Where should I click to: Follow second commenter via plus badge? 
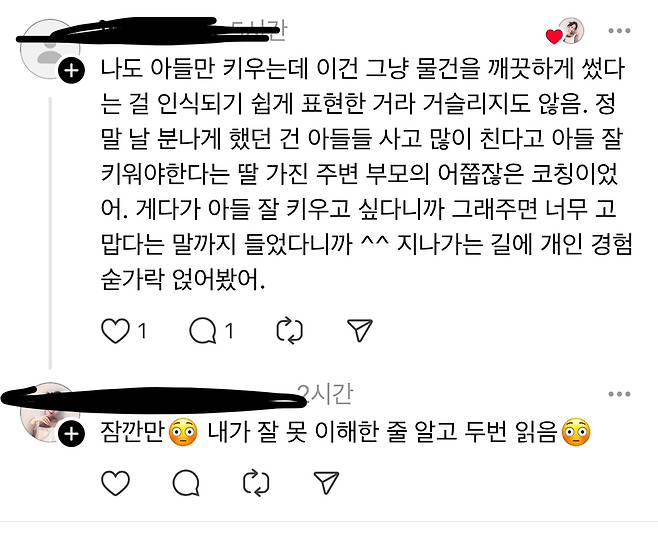[71, 433]
